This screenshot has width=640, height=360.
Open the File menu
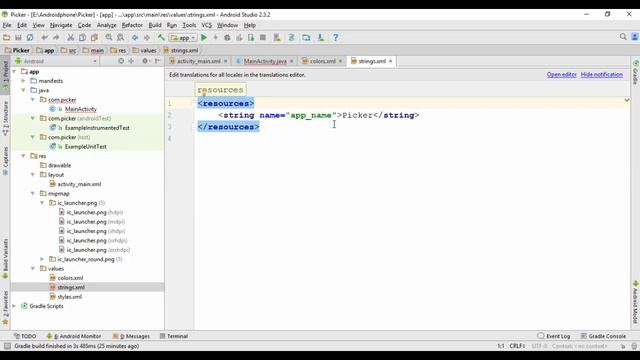[x=7, y=25]
